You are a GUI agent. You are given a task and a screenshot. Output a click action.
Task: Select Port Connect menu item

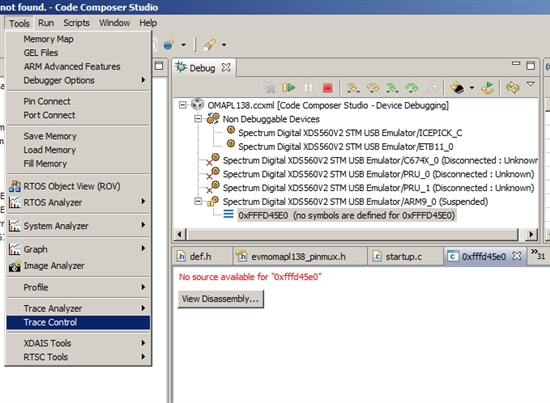tap(78, 115)
